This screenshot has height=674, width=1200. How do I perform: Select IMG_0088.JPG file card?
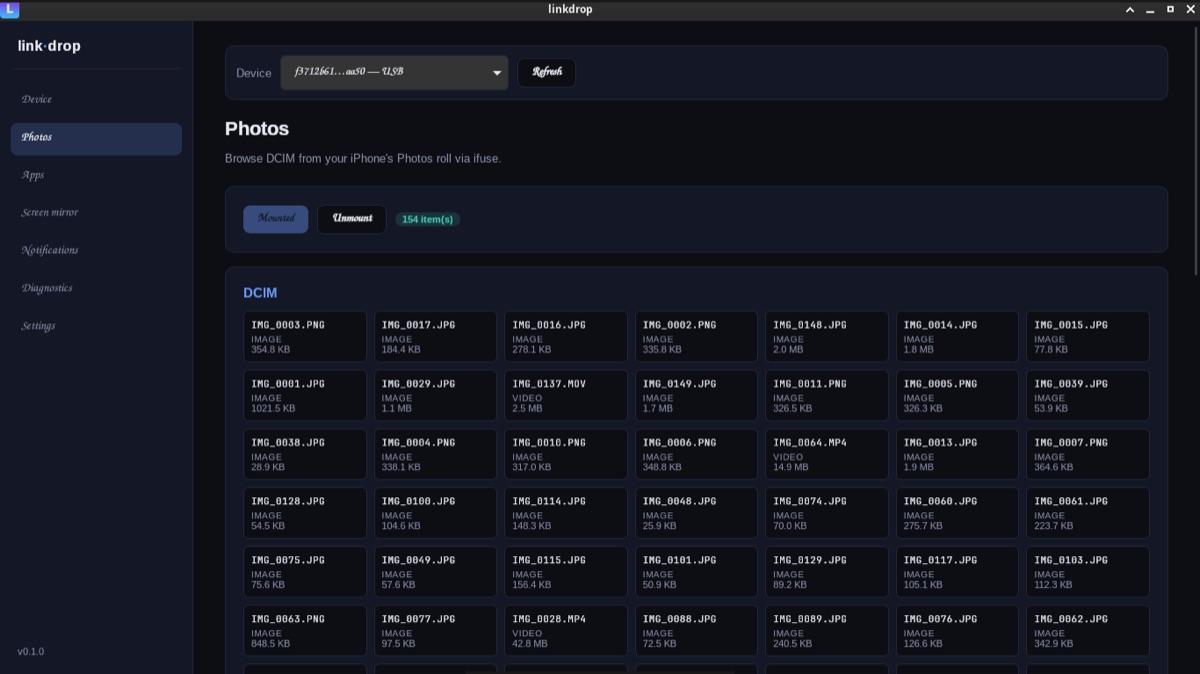coord(696,631)
